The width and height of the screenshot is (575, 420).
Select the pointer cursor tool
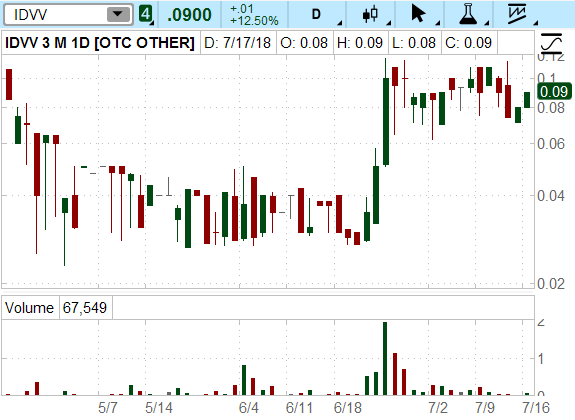[x=419, y=15]
